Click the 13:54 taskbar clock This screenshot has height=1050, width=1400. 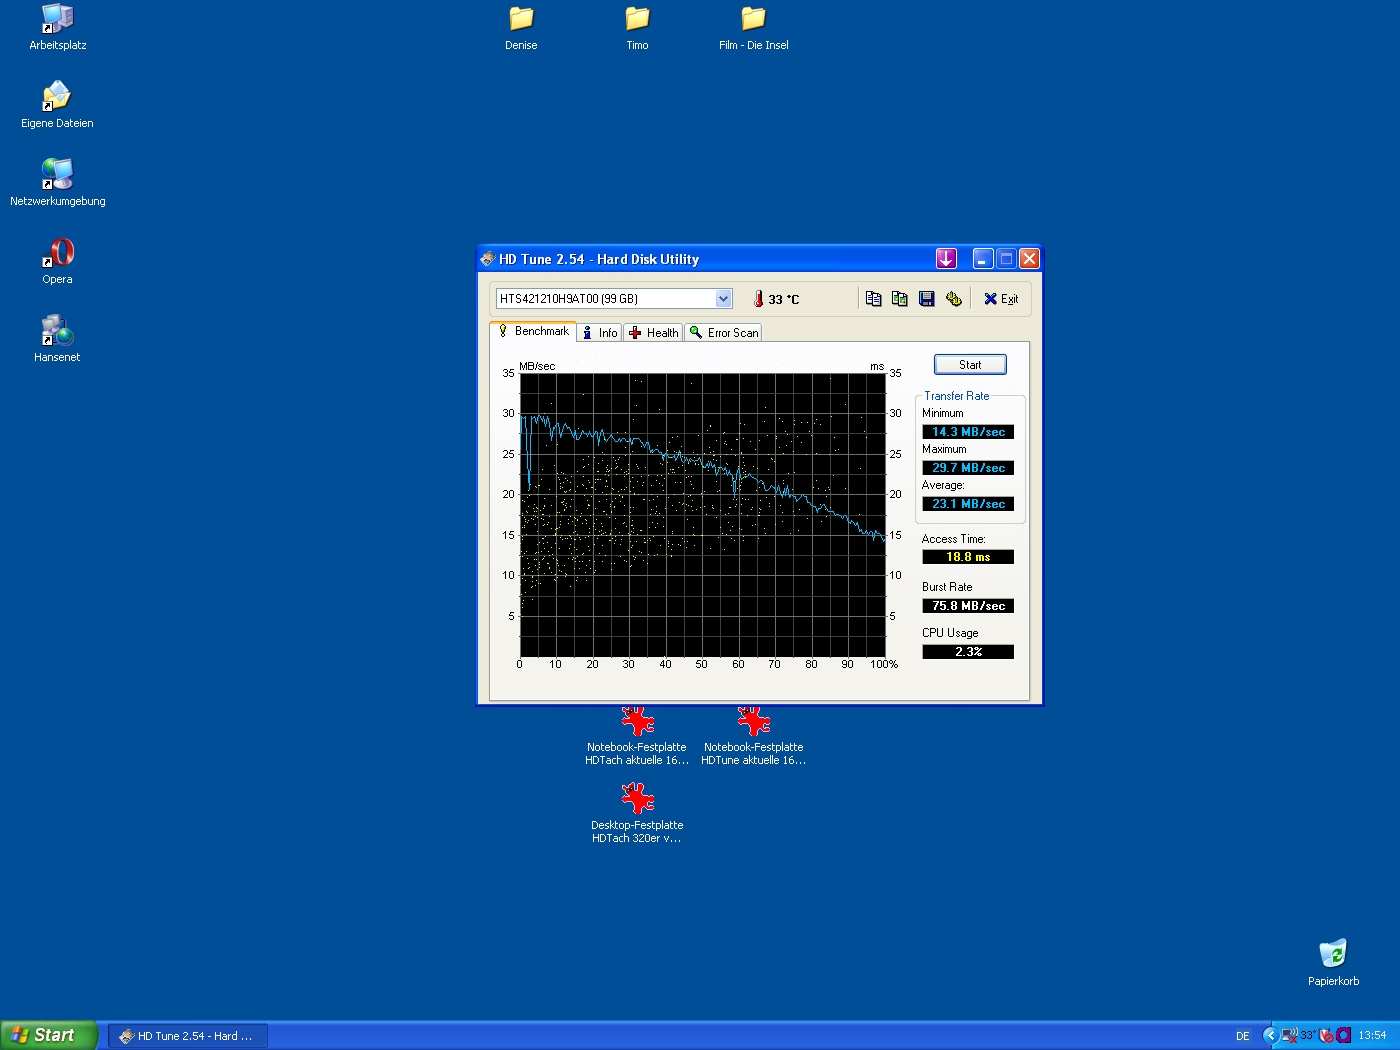point(1372,1035)
